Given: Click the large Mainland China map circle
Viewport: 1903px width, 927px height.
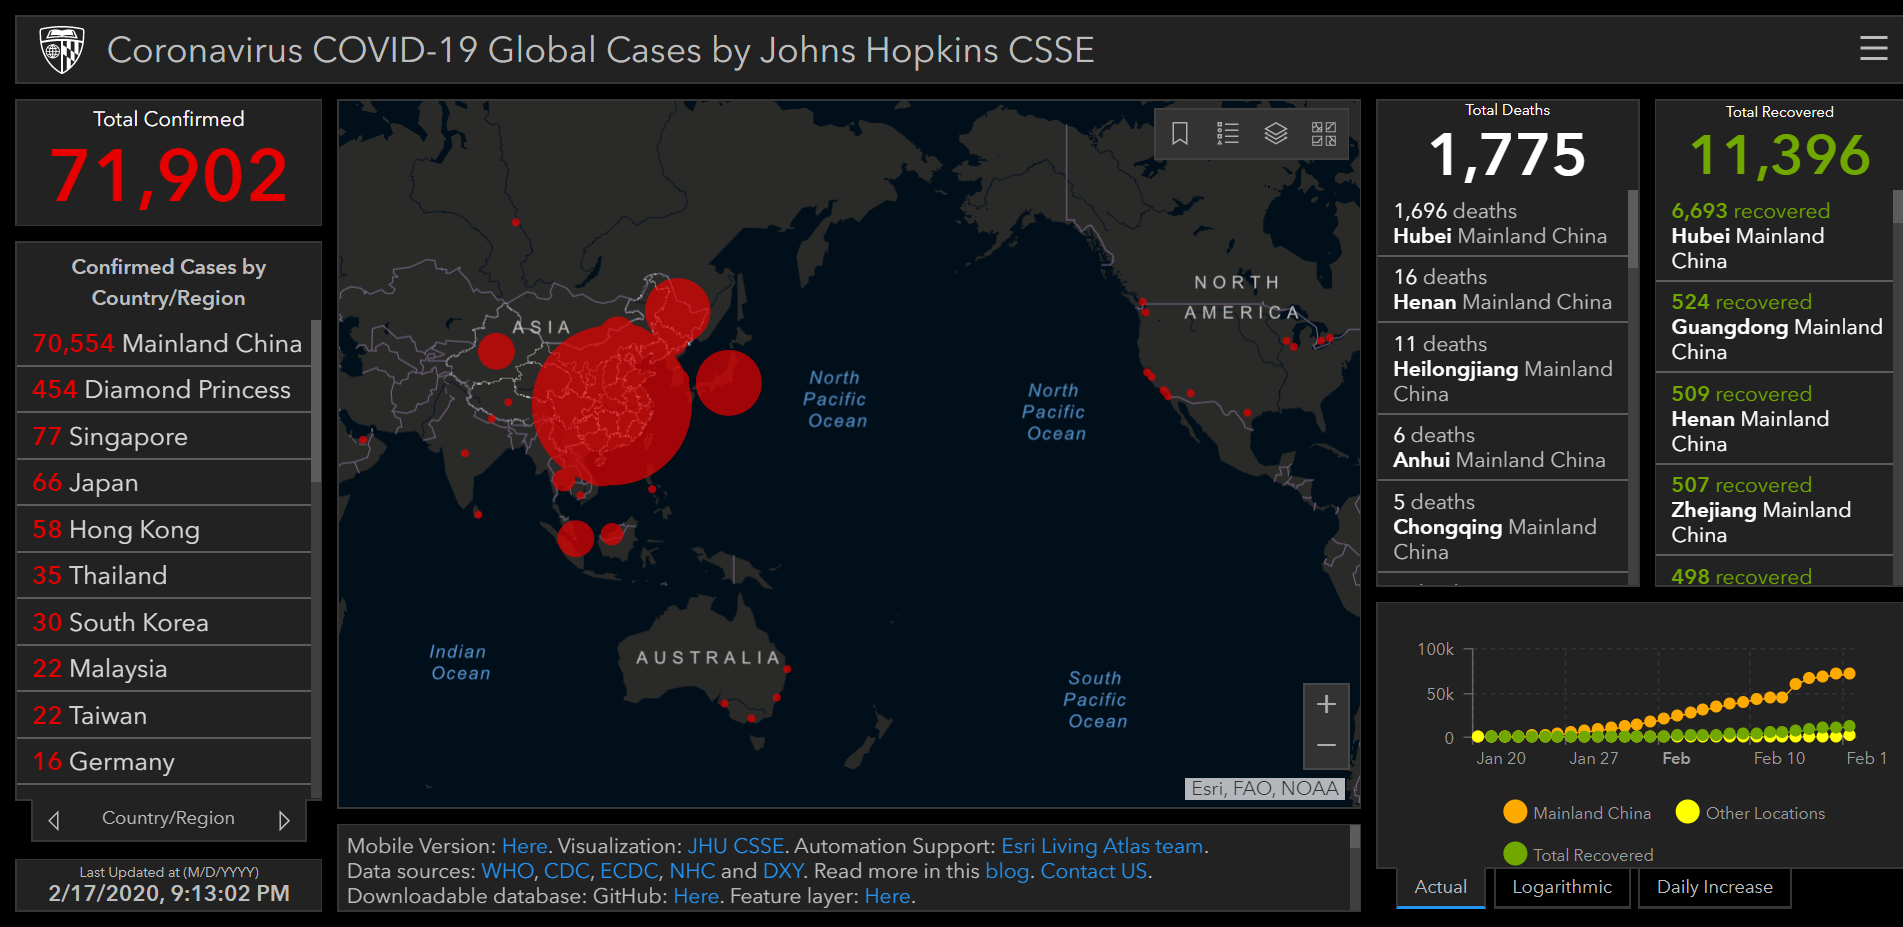Looking at the screenshot, I should tap(611, 404).
